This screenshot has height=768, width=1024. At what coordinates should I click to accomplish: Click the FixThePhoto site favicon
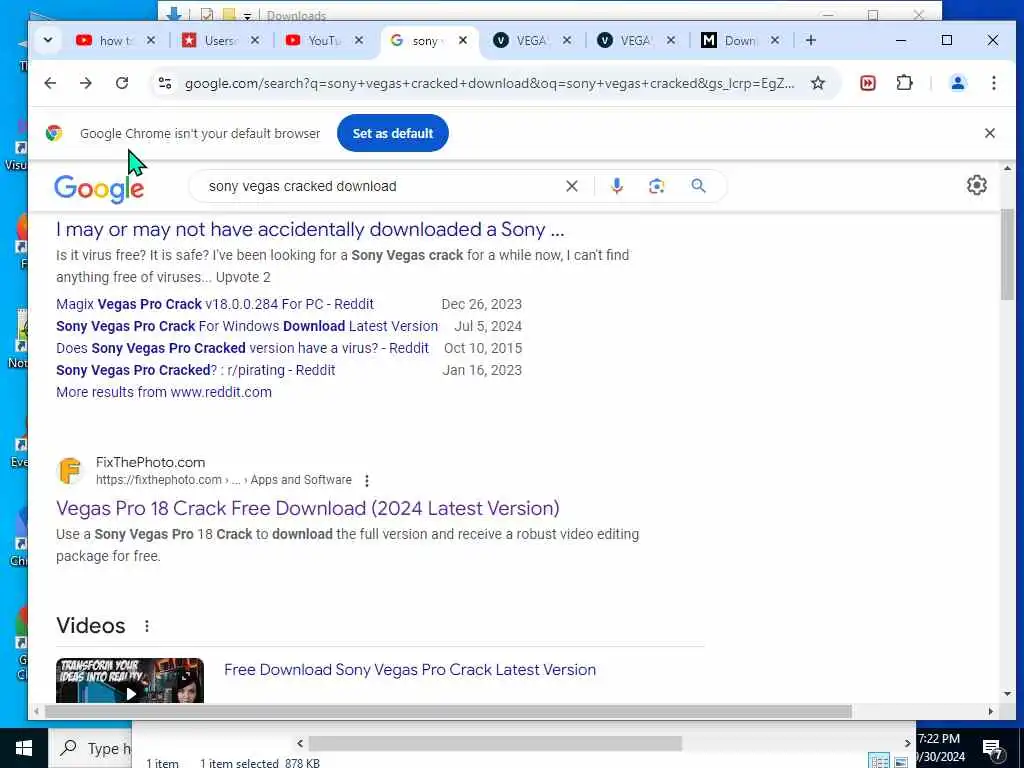(x=70, y=471)
